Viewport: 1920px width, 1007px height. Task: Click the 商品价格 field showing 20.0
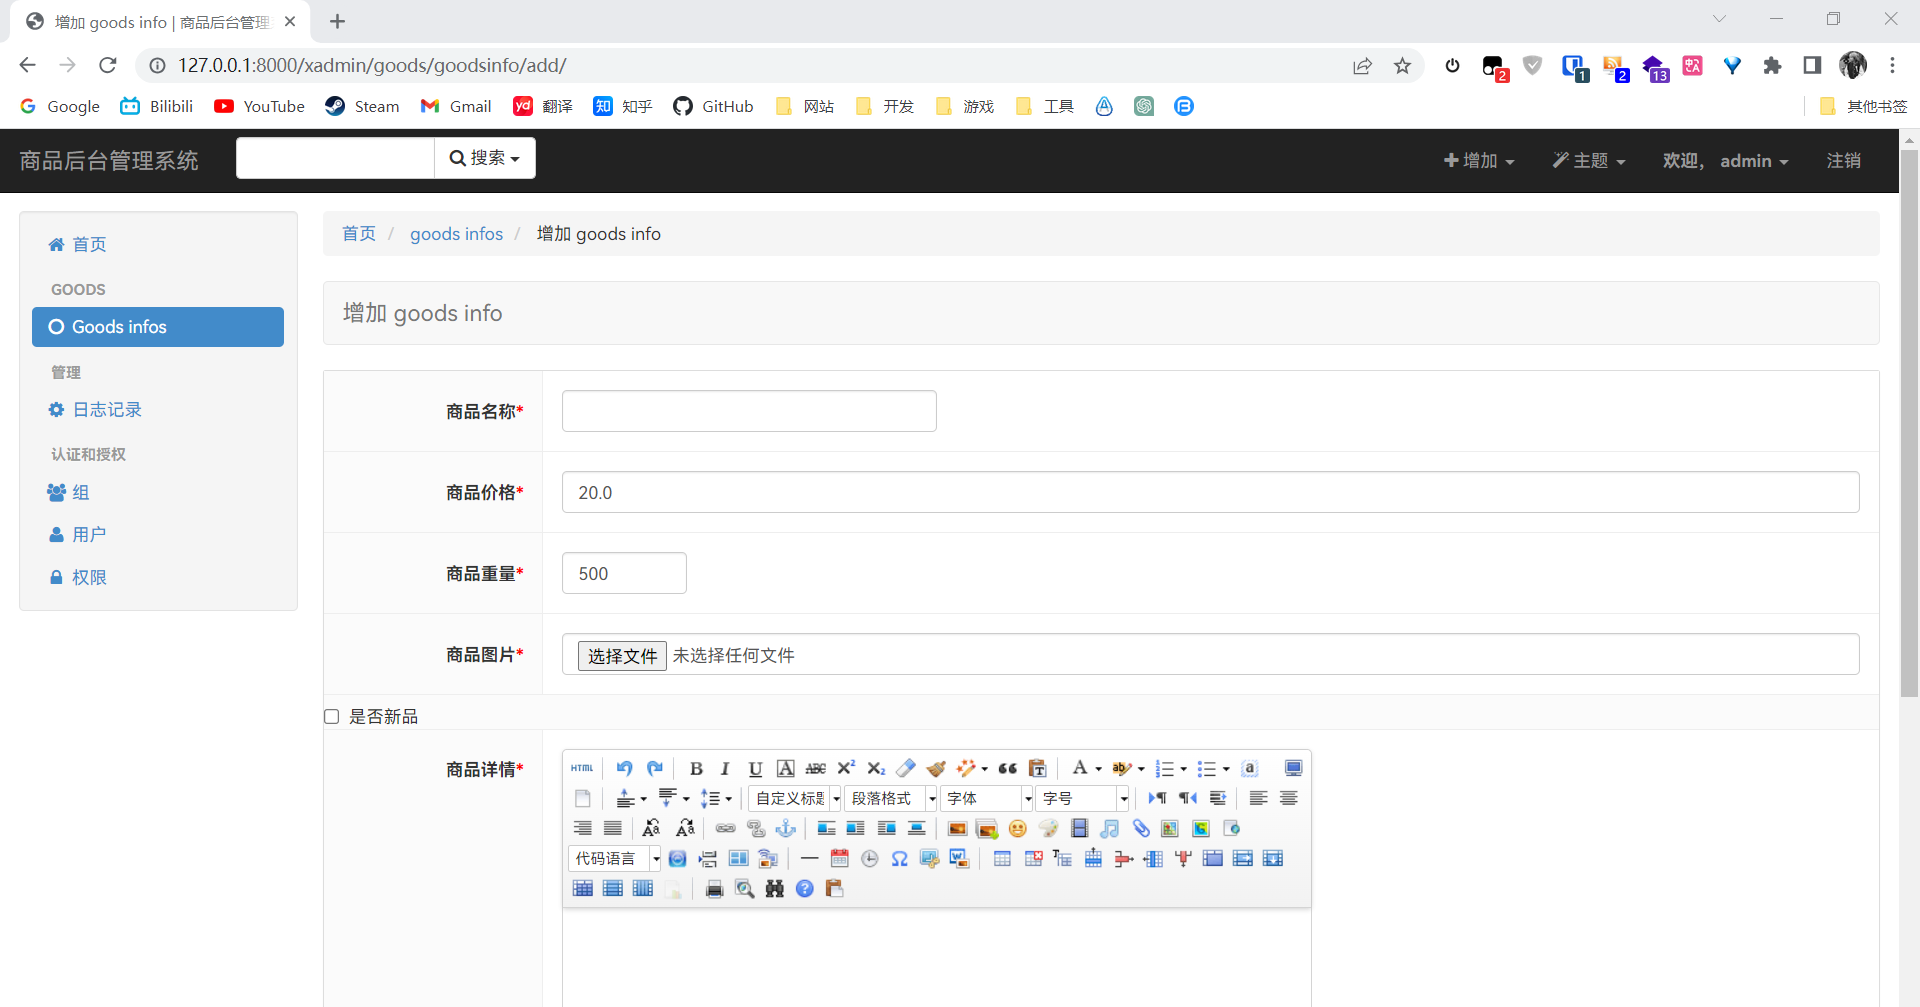tap(1210, 492)
